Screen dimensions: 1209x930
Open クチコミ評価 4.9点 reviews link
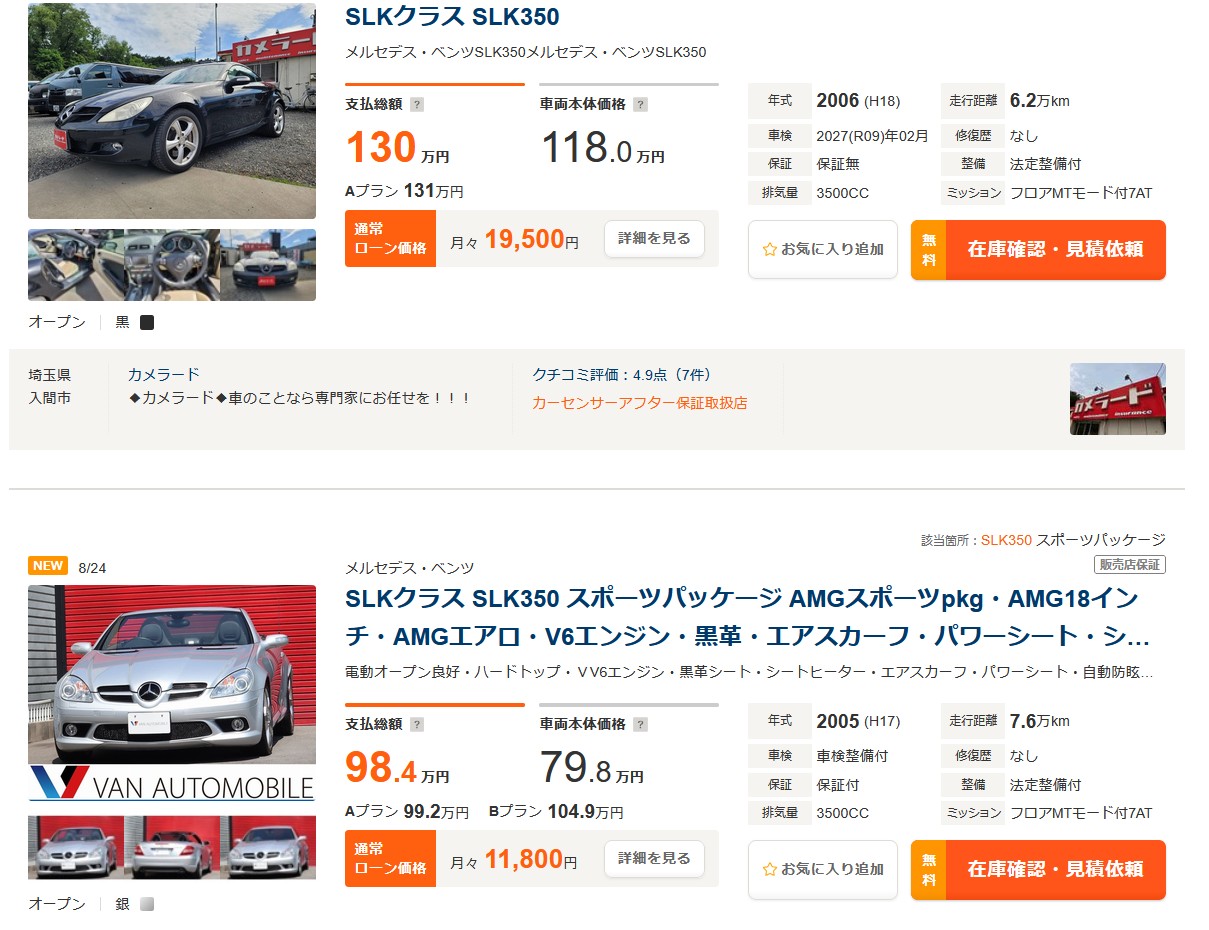click(622, 375)
